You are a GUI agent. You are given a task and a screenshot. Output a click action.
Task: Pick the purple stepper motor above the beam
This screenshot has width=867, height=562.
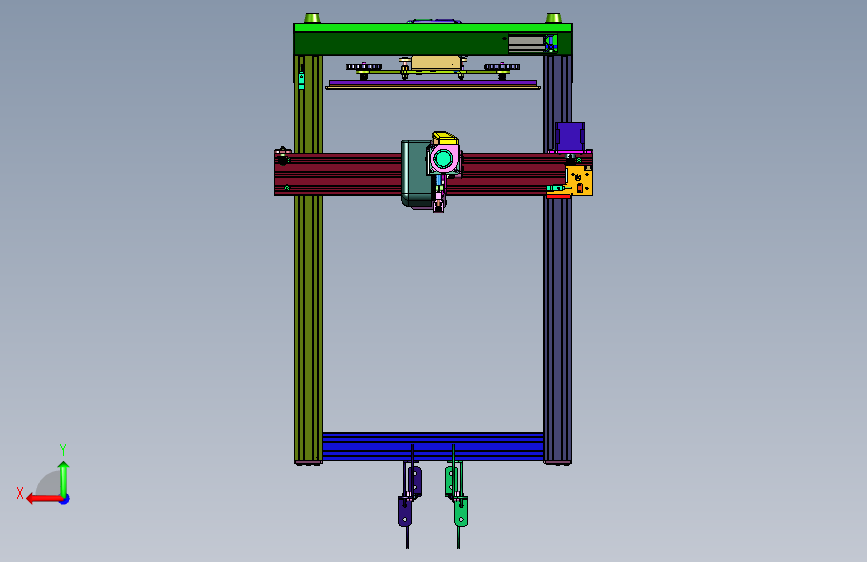(x=570, y=136)
